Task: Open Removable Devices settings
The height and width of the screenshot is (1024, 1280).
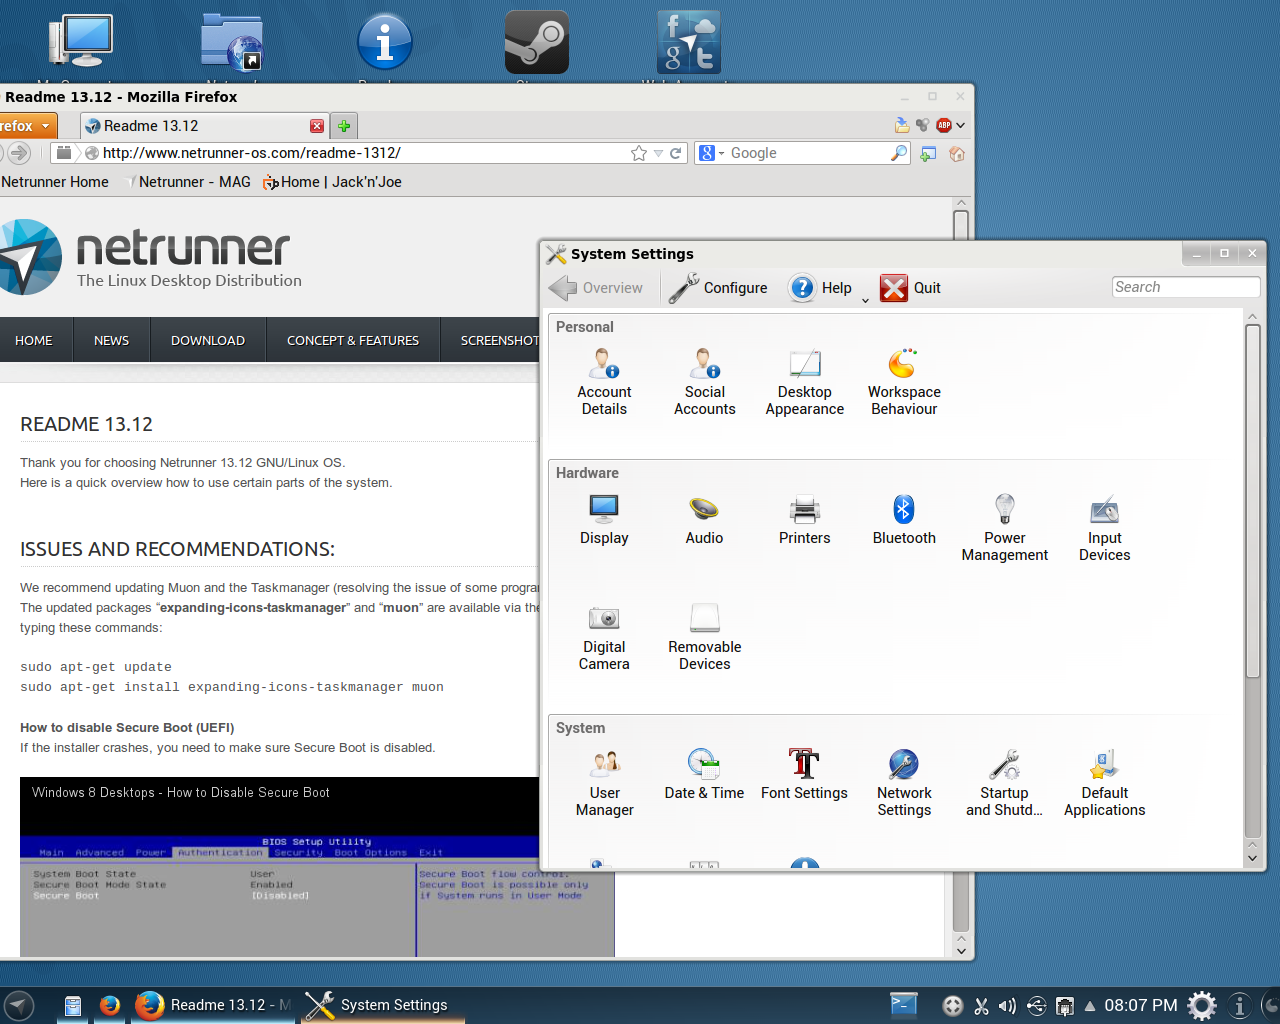Action: pos(704,637)
